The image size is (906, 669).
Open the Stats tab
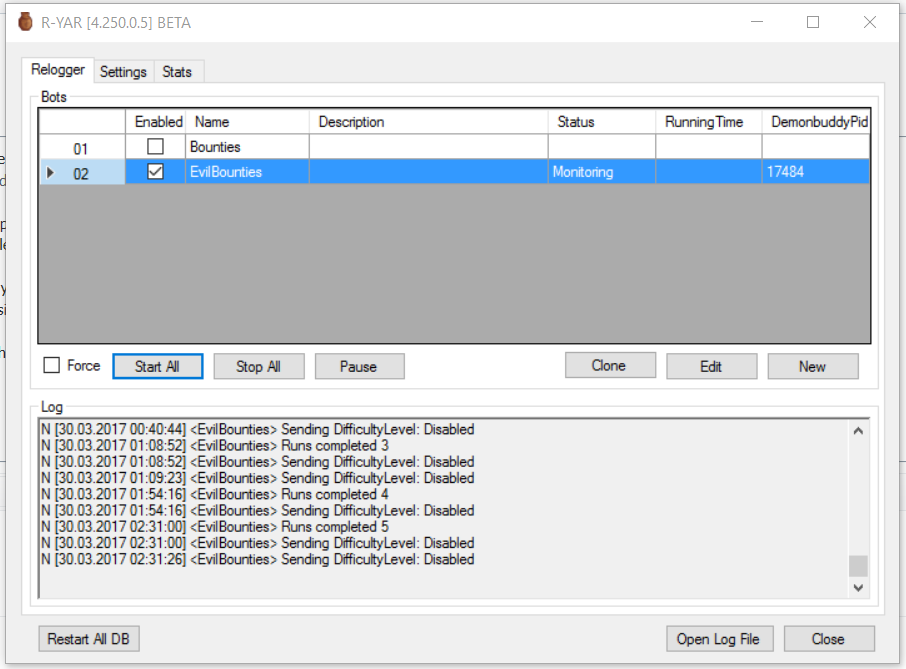coord(177,72)
